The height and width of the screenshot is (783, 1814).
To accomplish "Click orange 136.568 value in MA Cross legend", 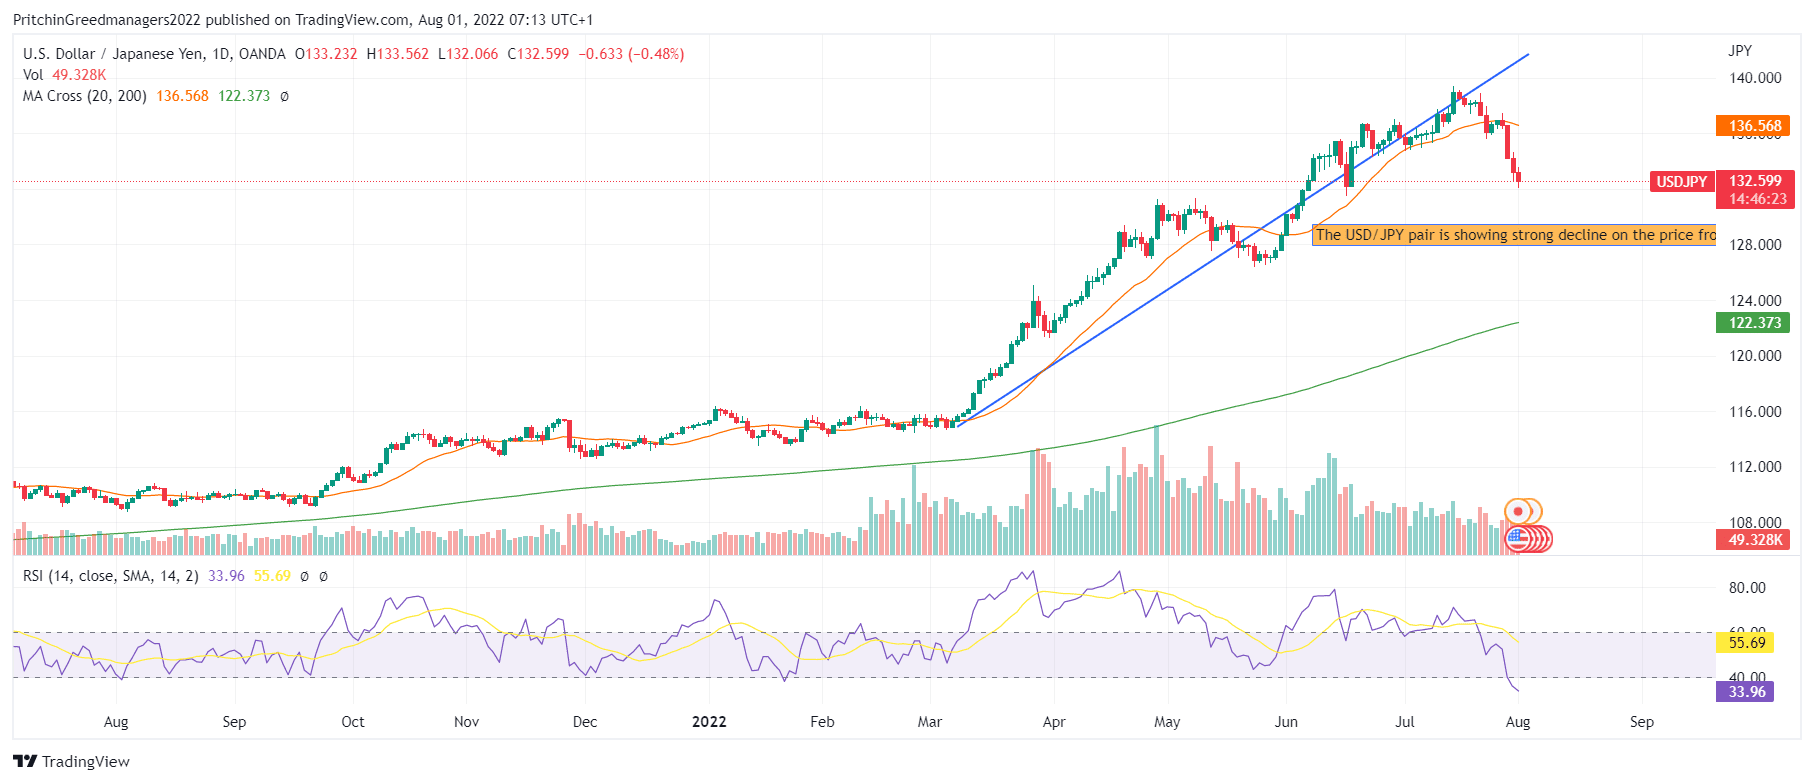I will [182, 96].
